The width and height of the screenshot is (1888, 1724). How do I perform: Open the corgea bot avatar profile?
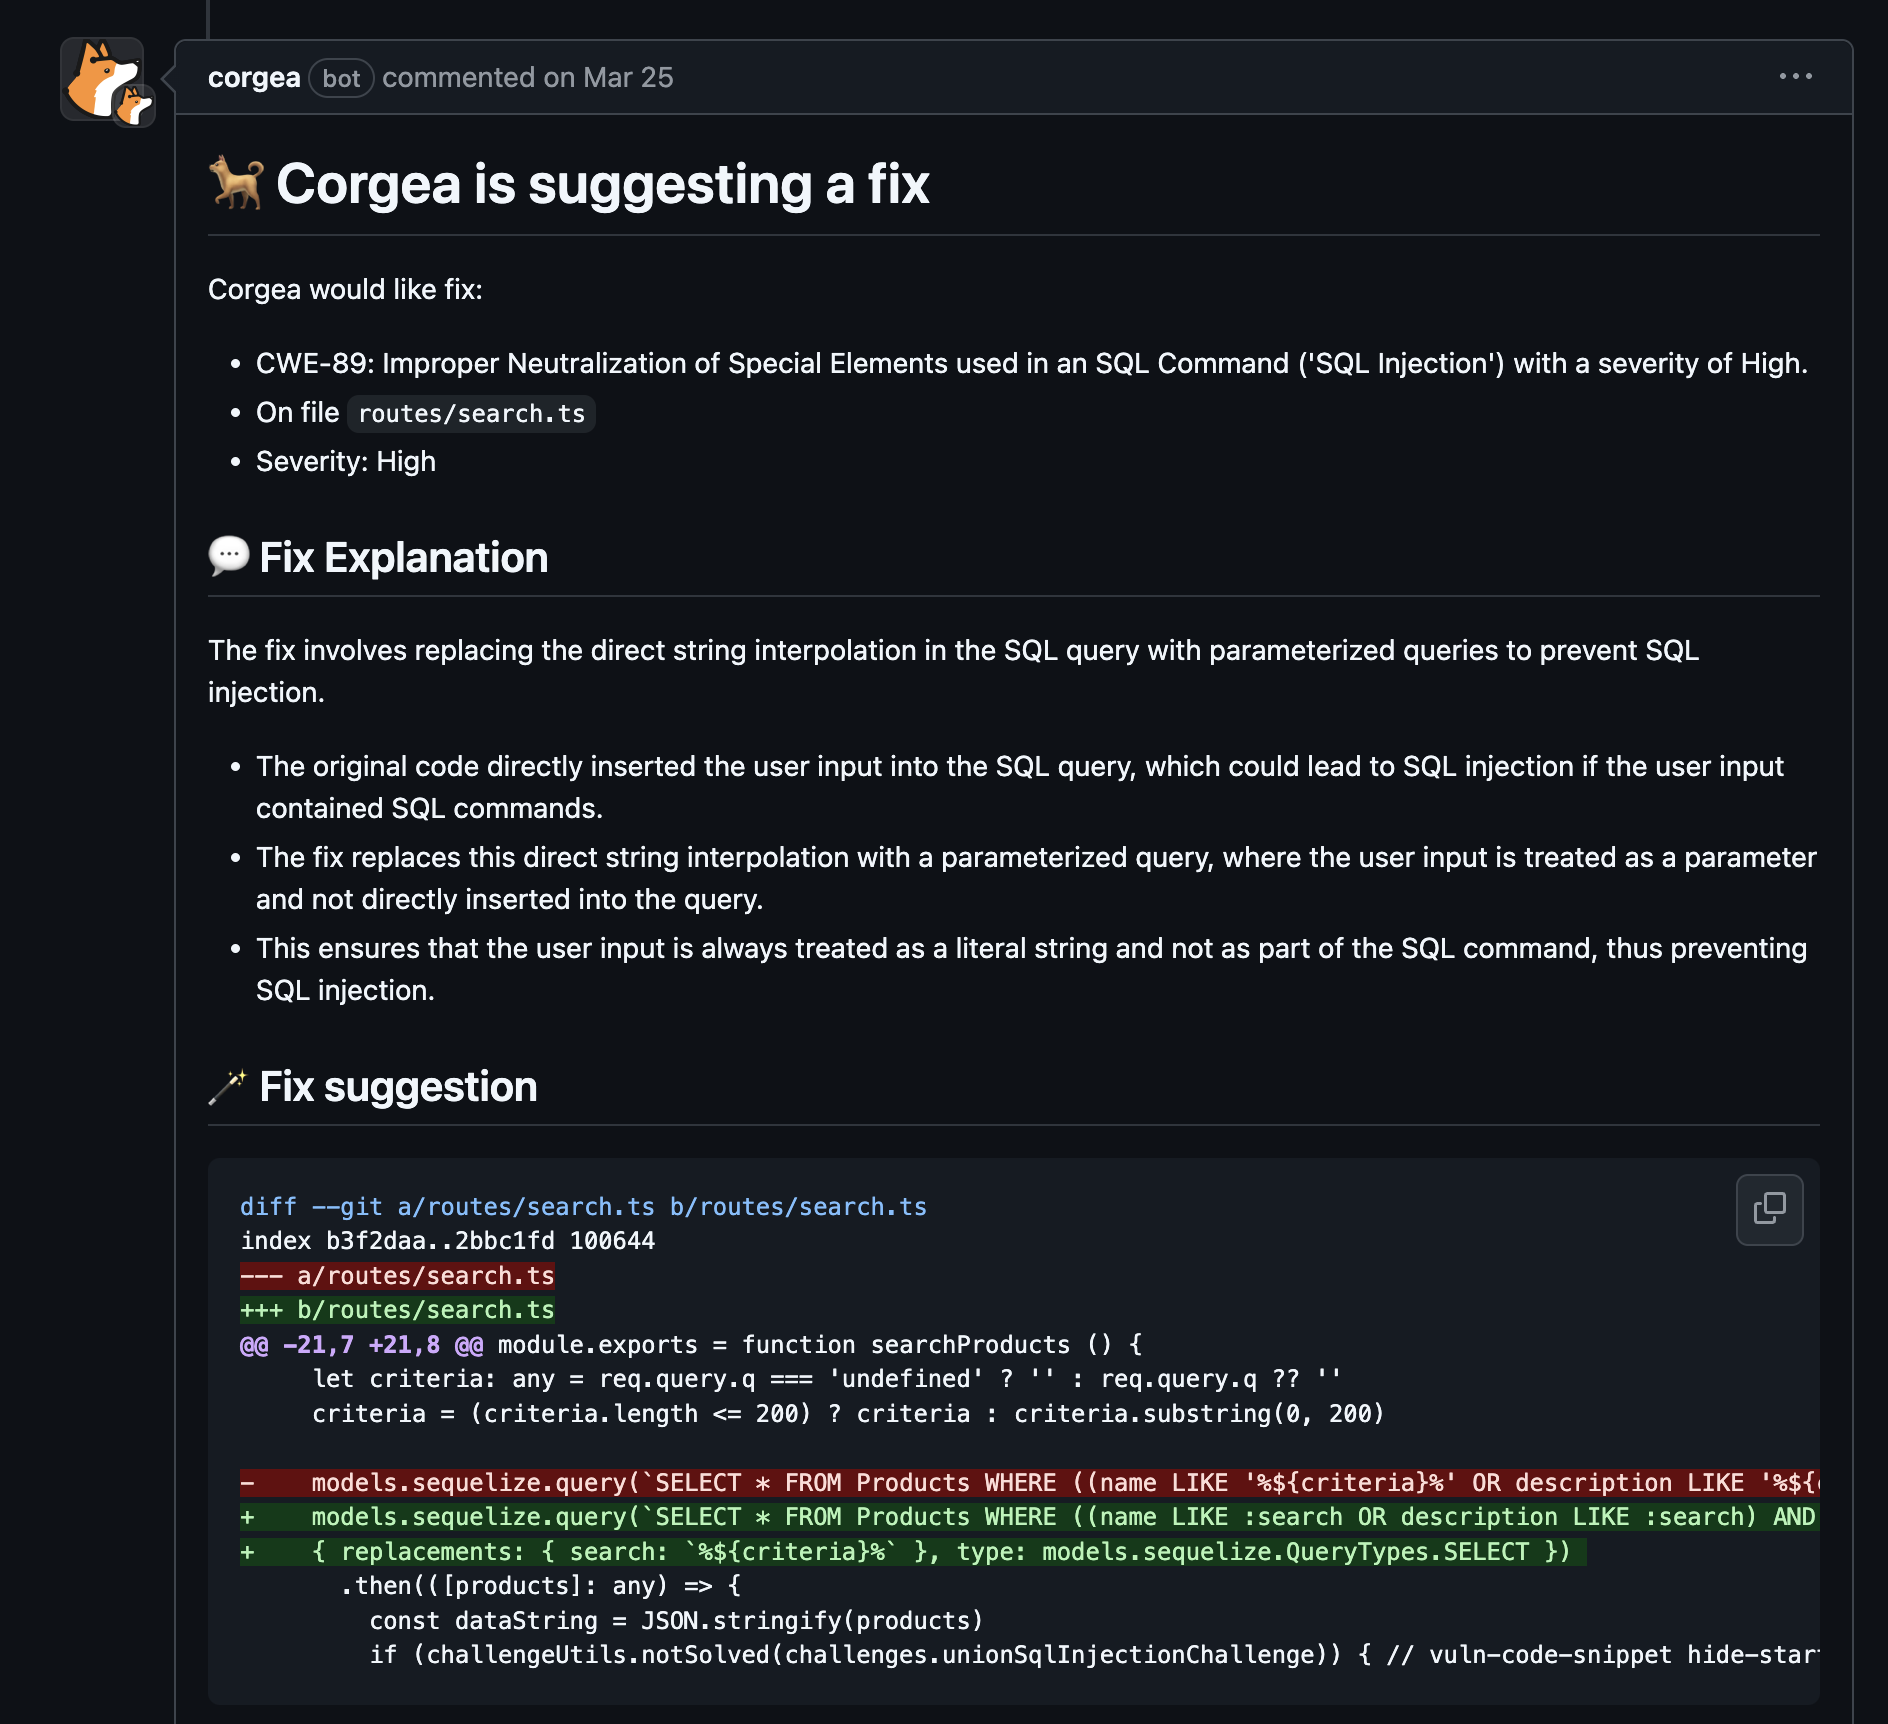(x=102, y=79)
